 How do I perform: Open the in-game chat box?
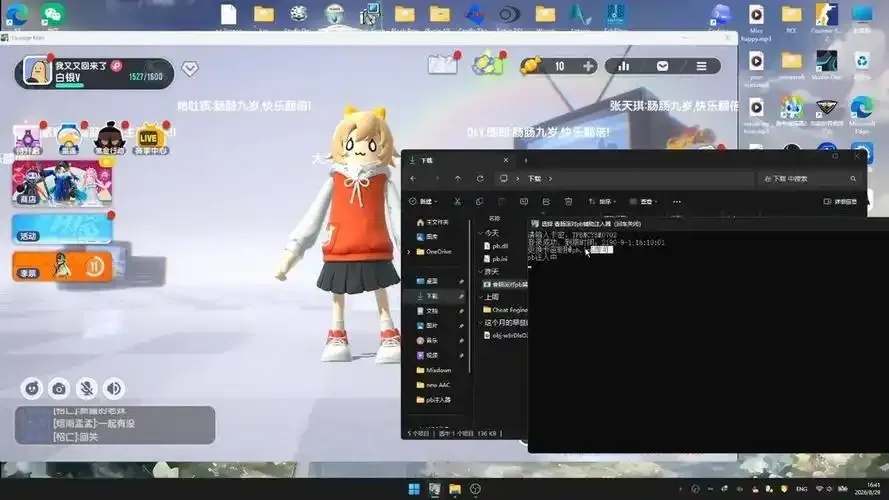tap(115, 425)
